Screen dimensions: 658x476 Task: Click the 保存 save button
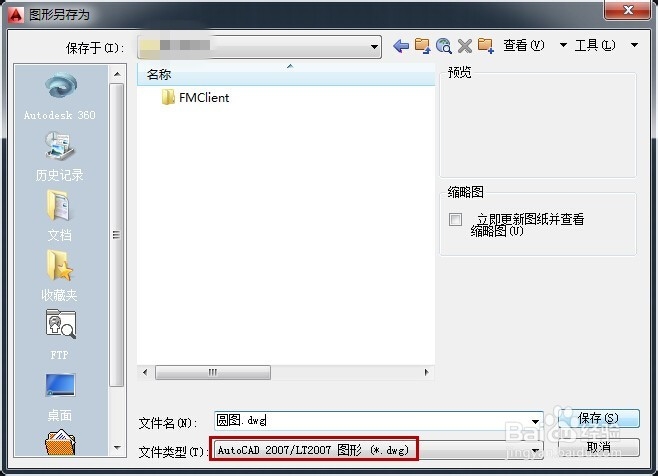point(598,418)
